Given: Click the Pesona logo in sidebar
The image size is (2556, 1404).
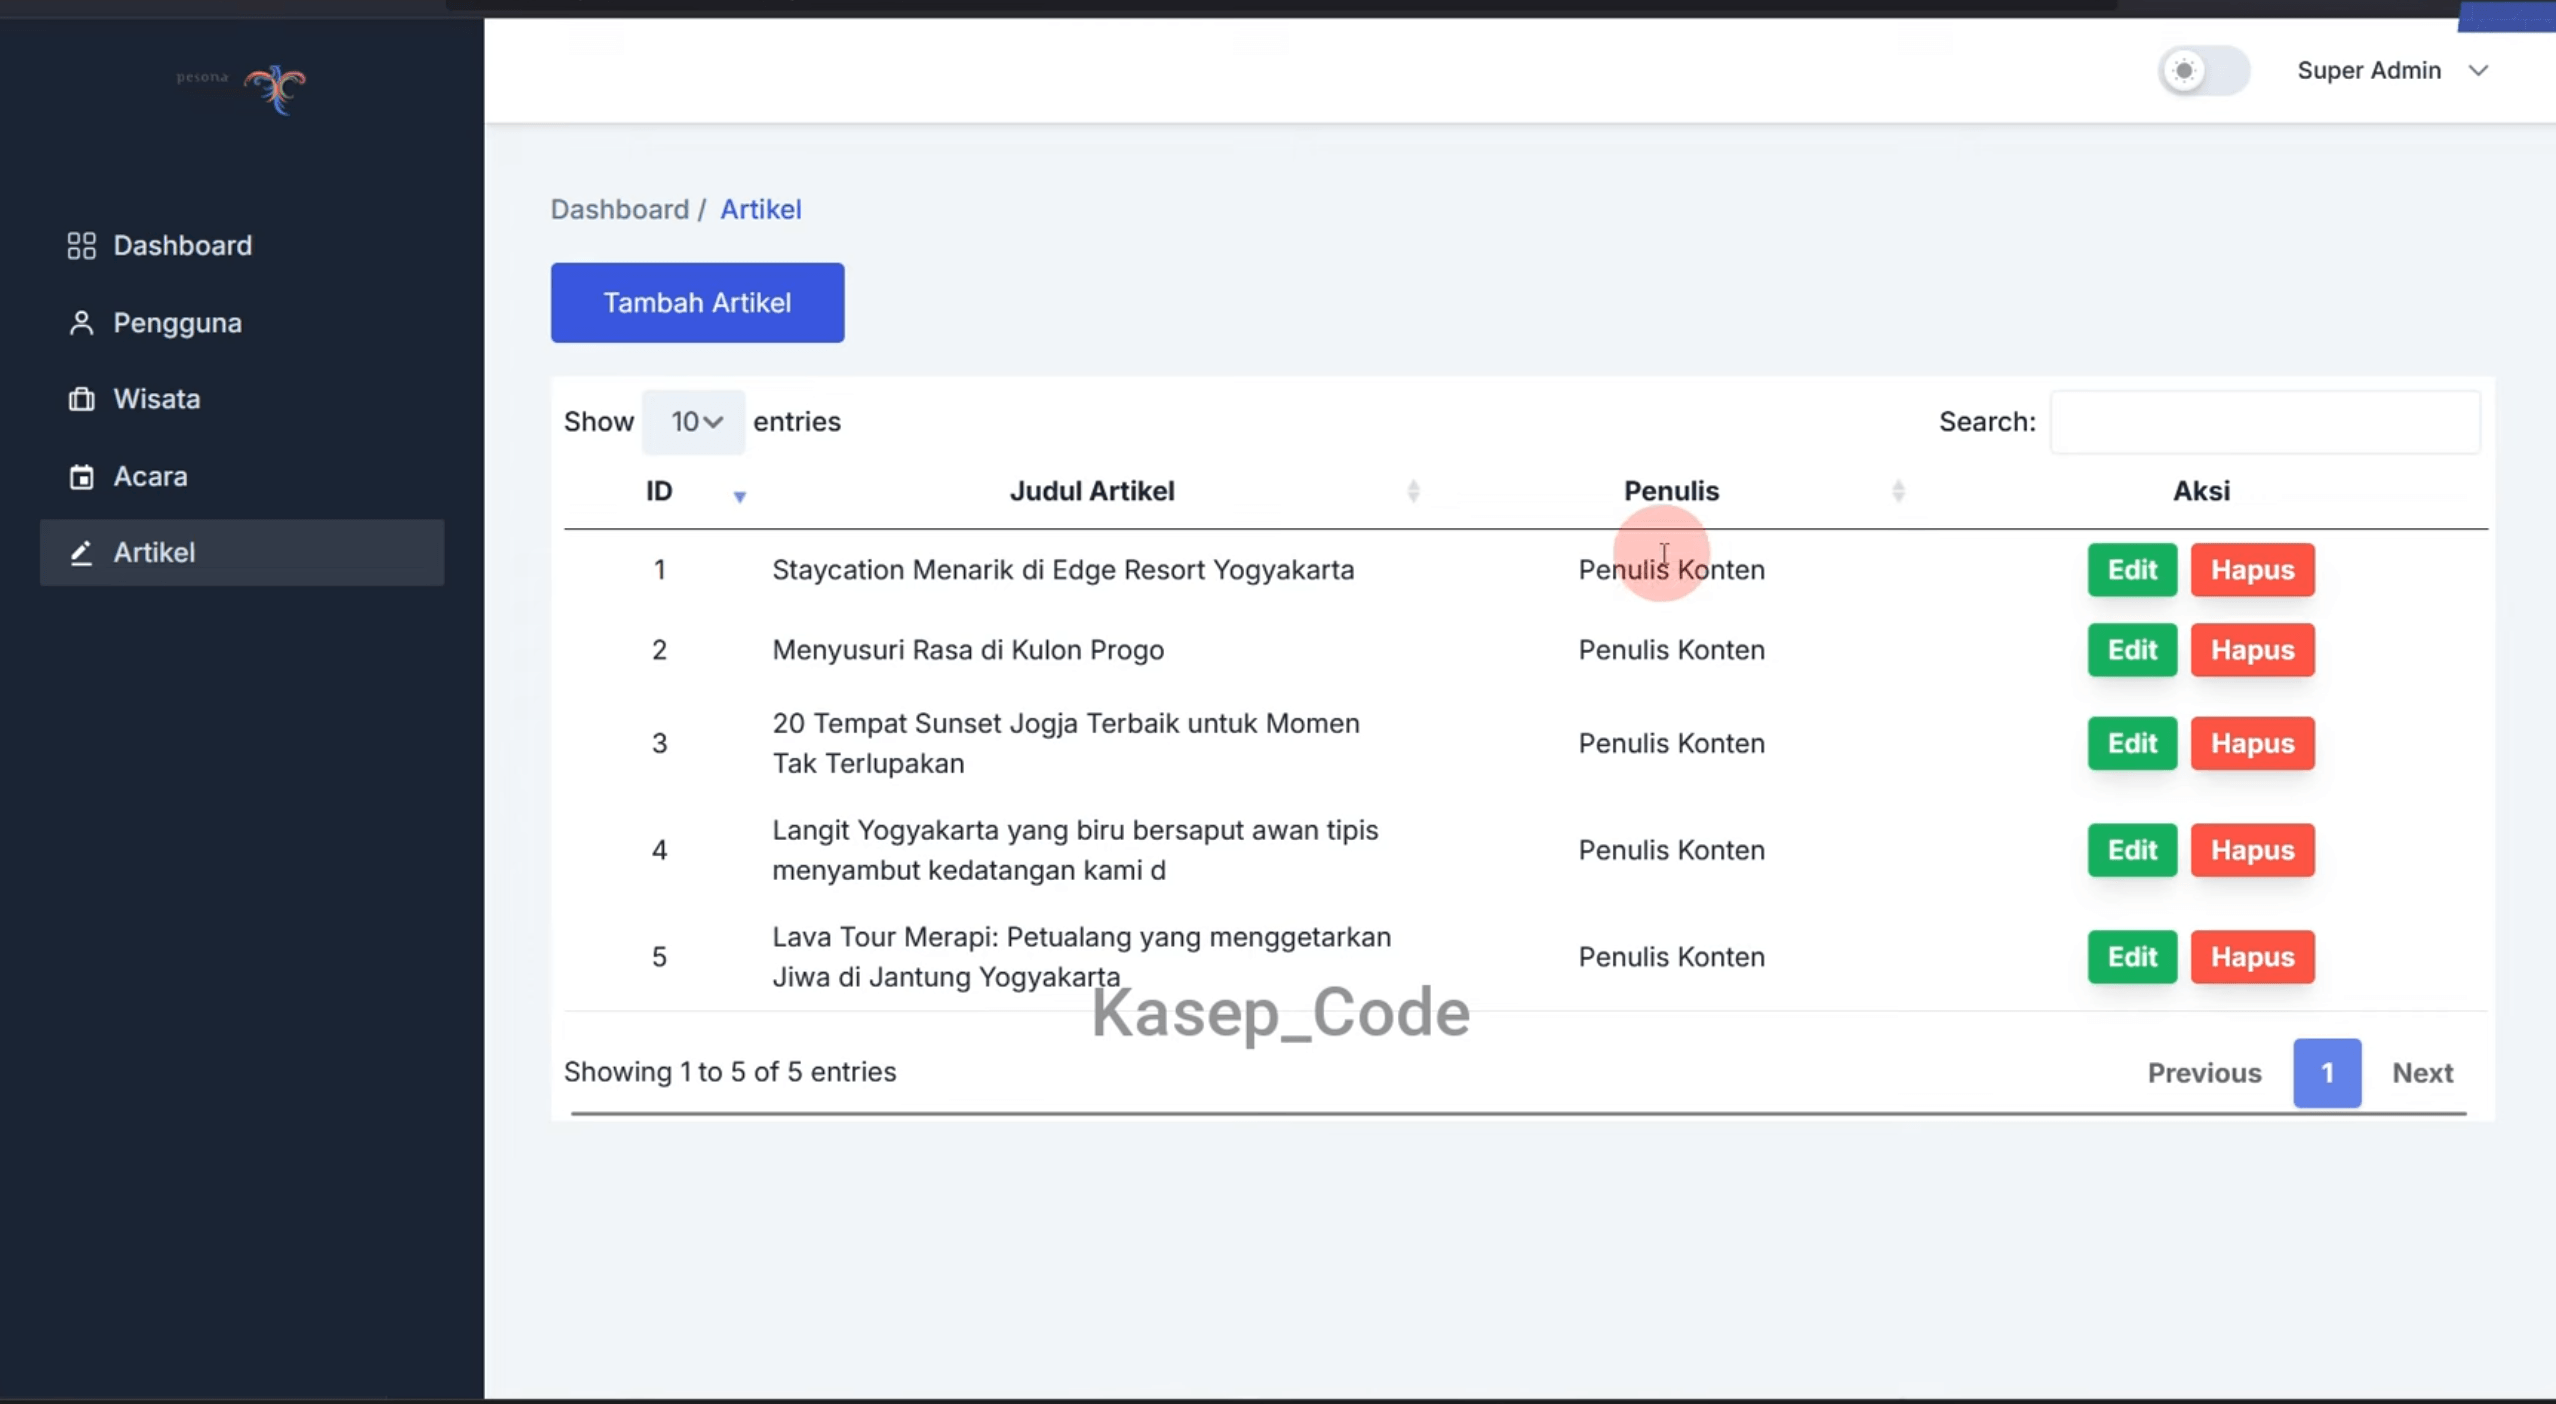Looking at the screenshot, I should pyautogui.click(x=241, y=89).
